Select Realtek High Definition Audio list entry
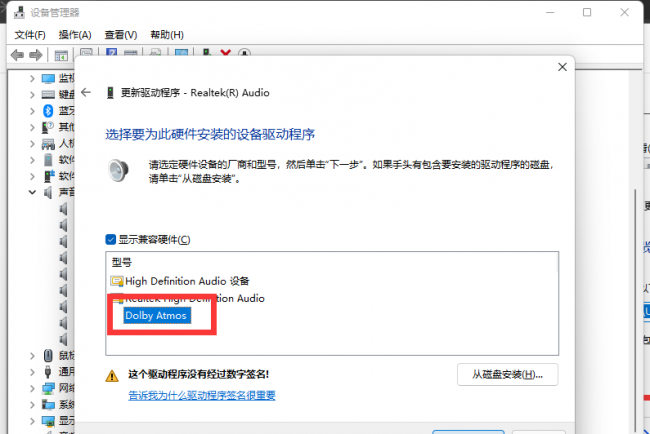650x434 pixels. 194,298
